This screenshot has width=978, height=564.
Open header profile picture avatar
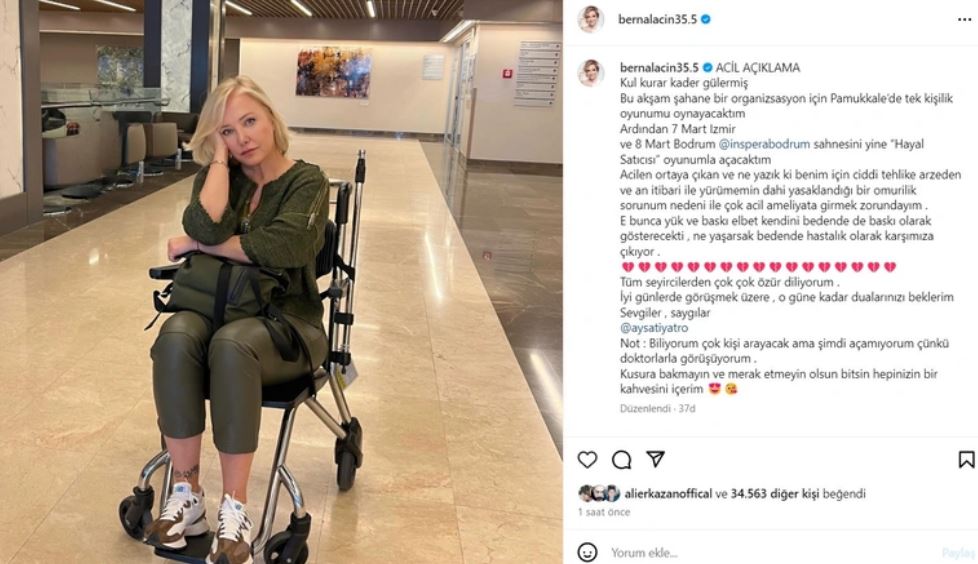[591, 19]
